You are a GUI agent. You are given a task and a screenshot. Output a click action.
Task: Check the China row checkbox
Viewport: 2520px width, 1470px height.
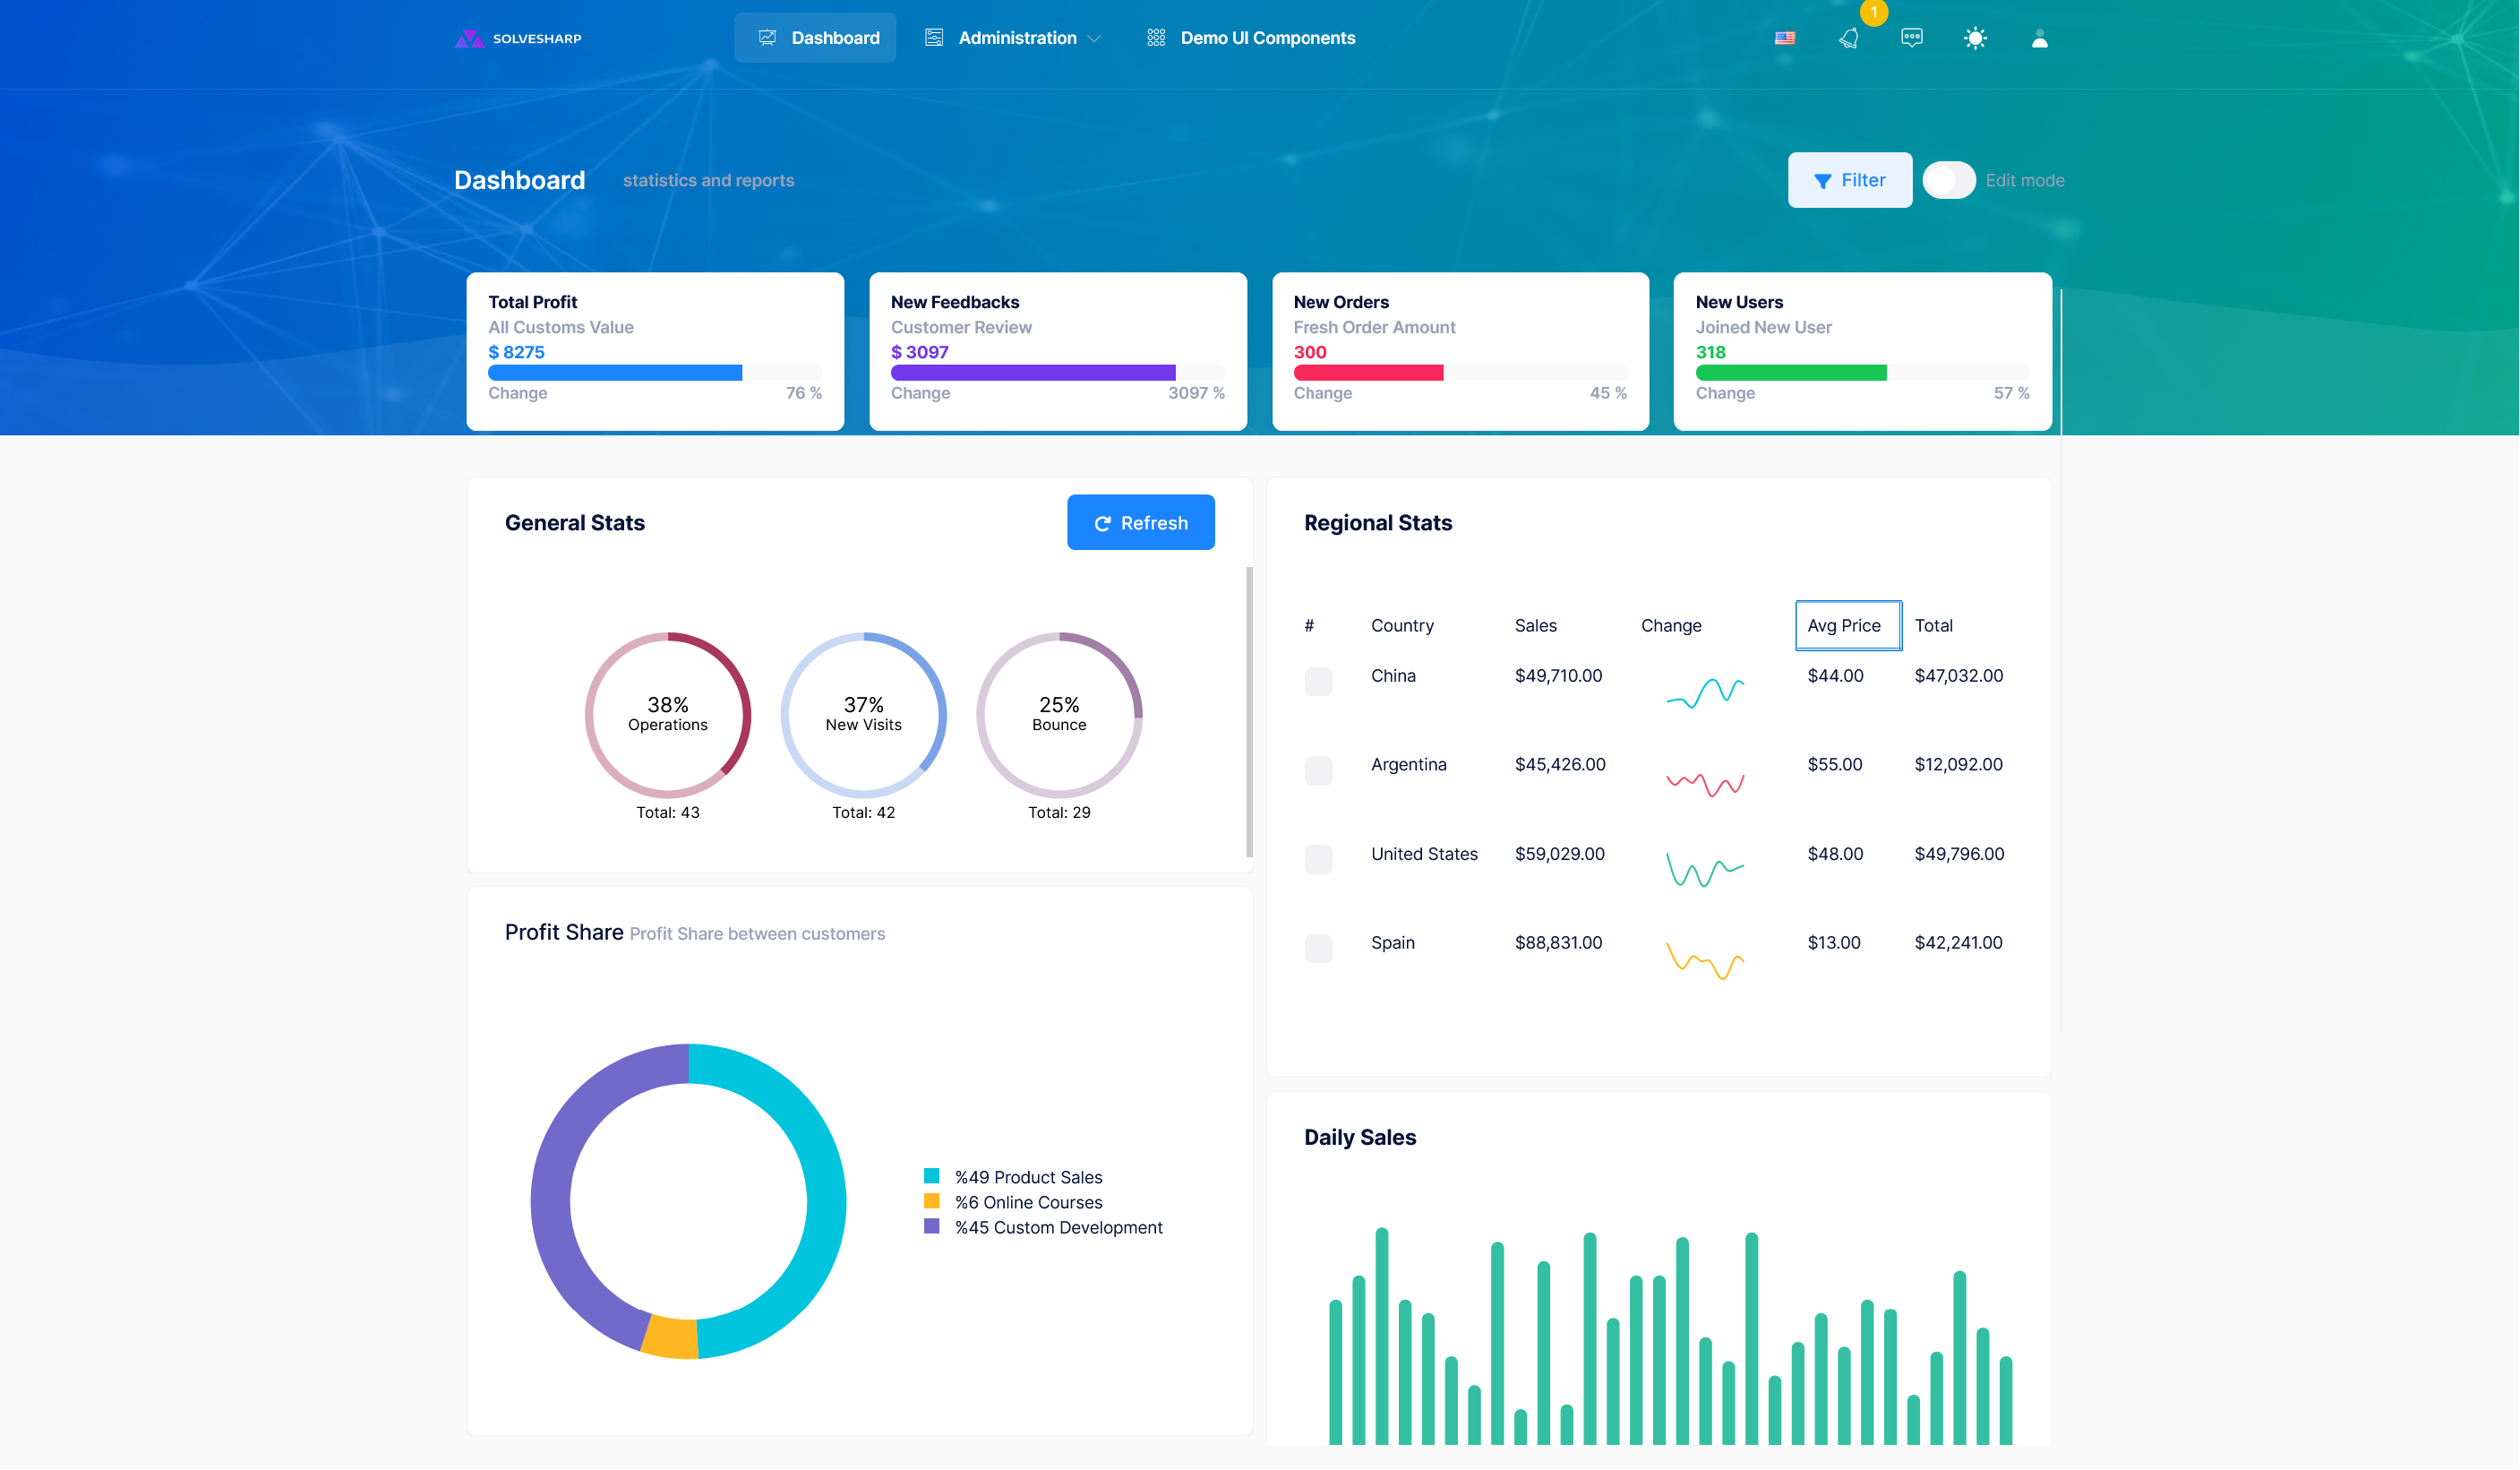pyautogui.click(x=1318, y=681)
